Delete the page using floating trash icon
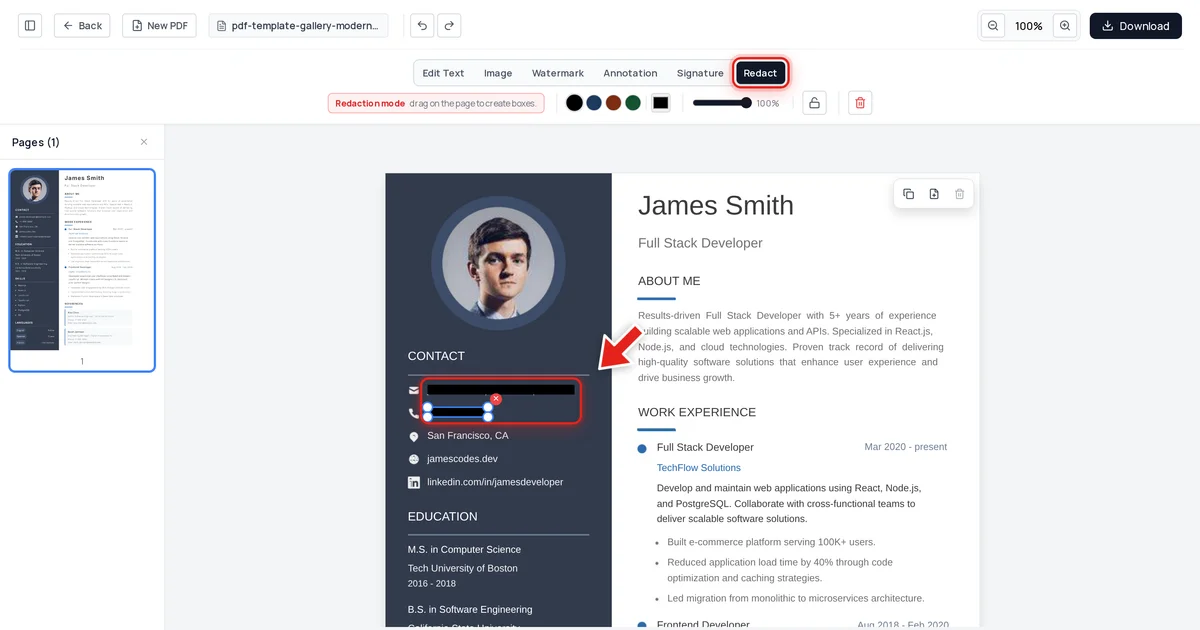Viewport: 1200px width, 630px height. (x=960, y=194)
